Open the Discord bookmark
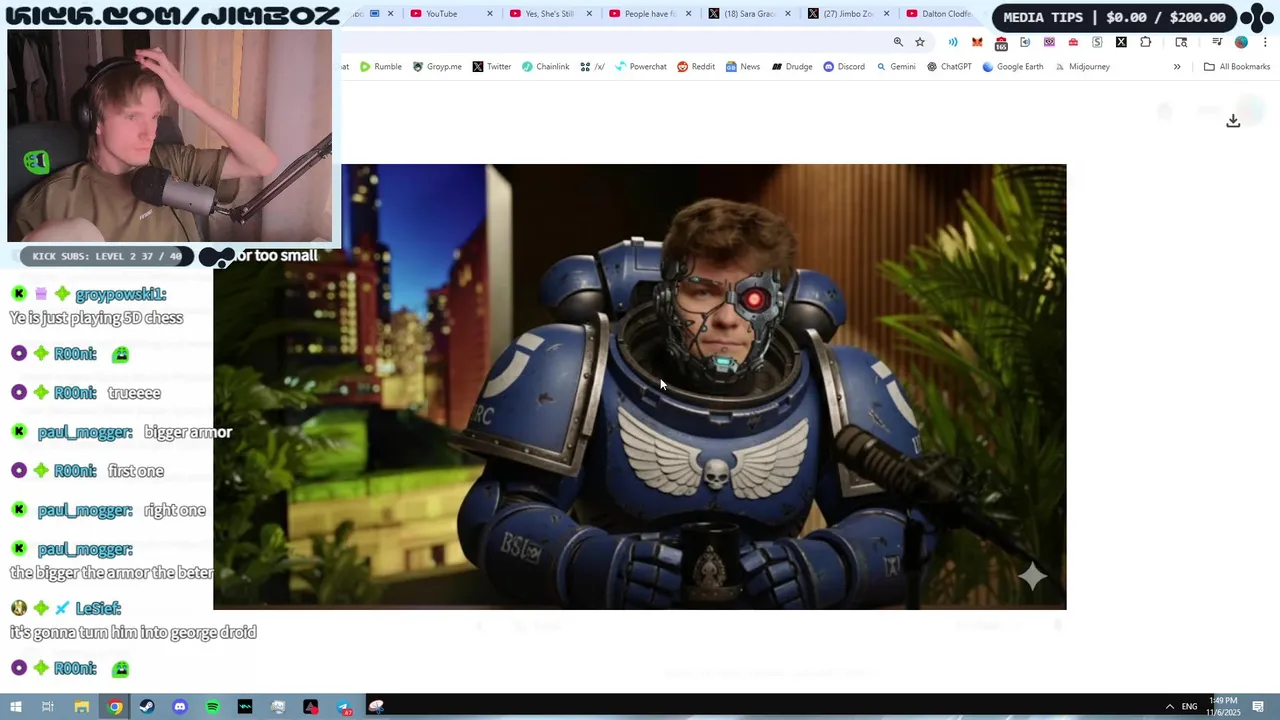This screenshot has height=720, width=1280. pyautogui.click(x=844, y=67)
